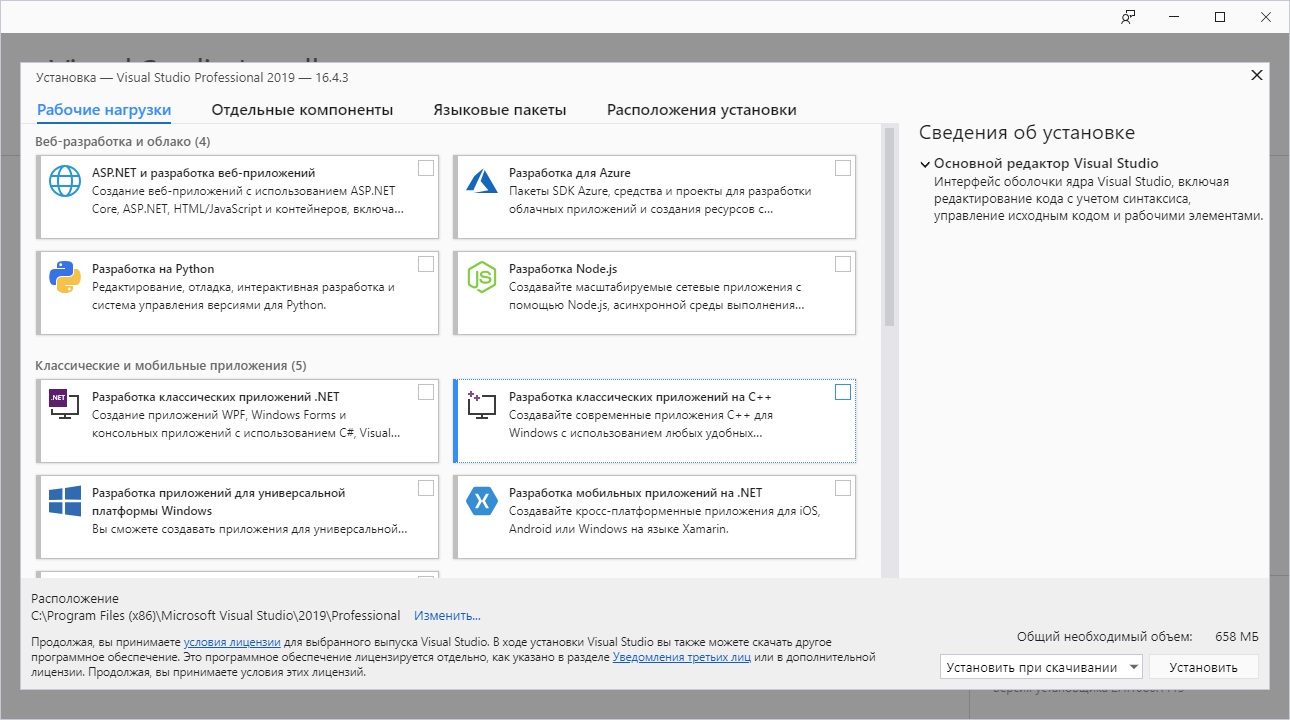Click the ASP.NET globe workload icon
This screenshot has width=1290, height=720.
(x=65, y=181)
